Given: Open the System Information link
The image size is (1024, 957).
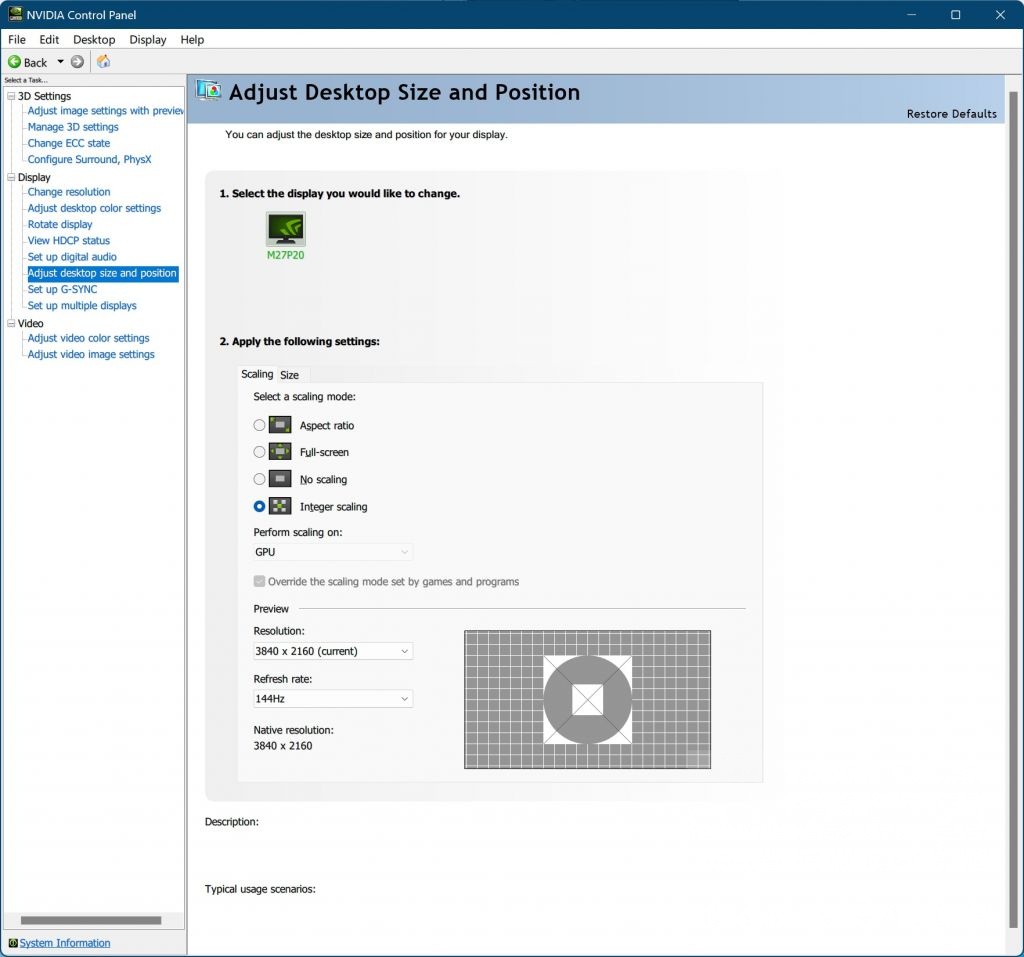Looking at the screenshot, I should coord(65,943).
